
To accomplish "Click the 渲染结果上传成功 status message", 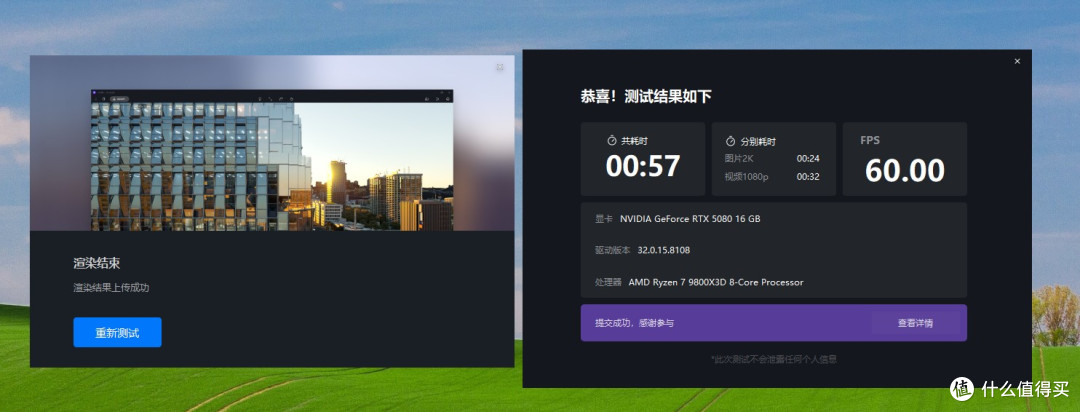I will click(x=112, y=288).
